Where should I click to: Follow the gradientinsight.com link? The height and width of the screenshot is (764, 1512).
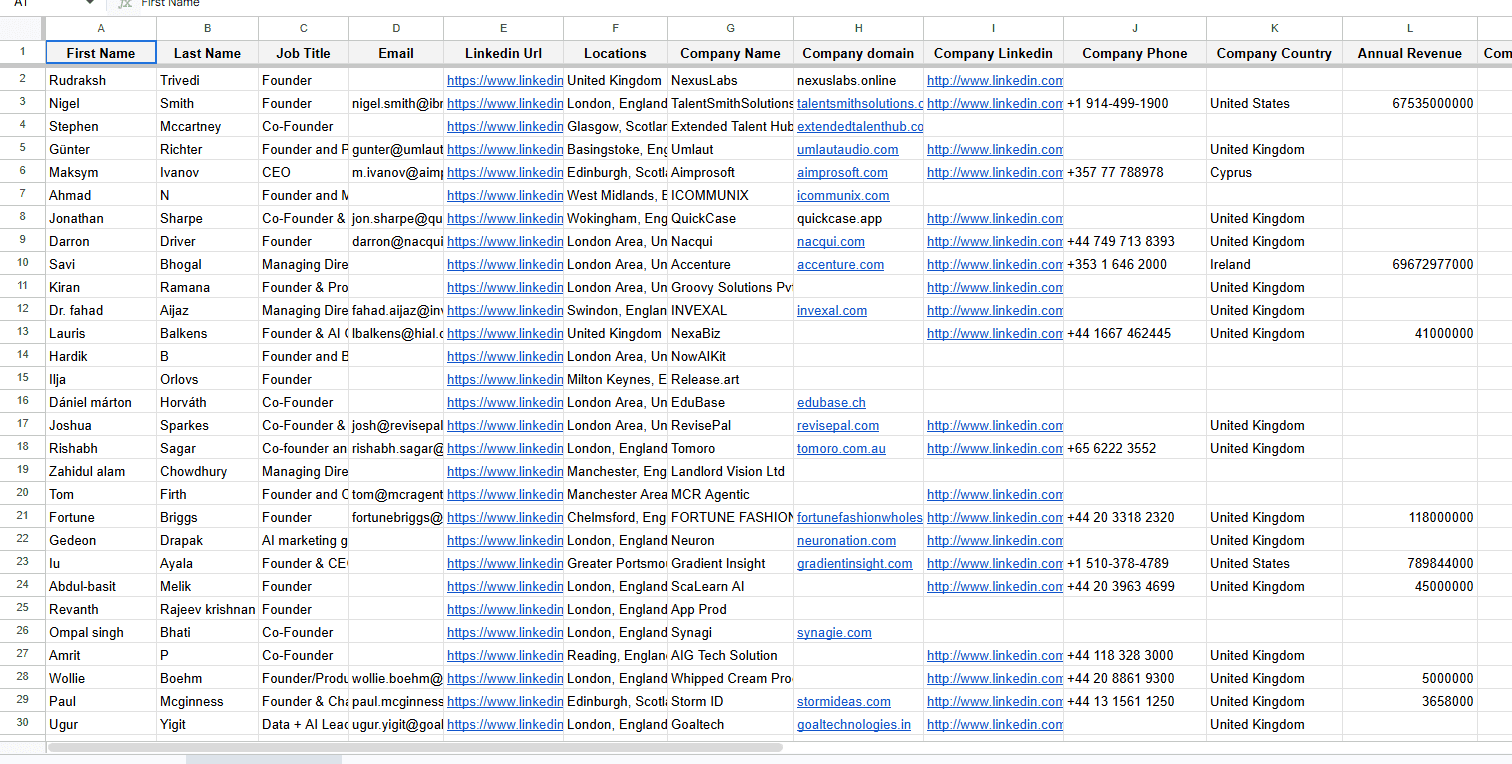click(855, 564)
